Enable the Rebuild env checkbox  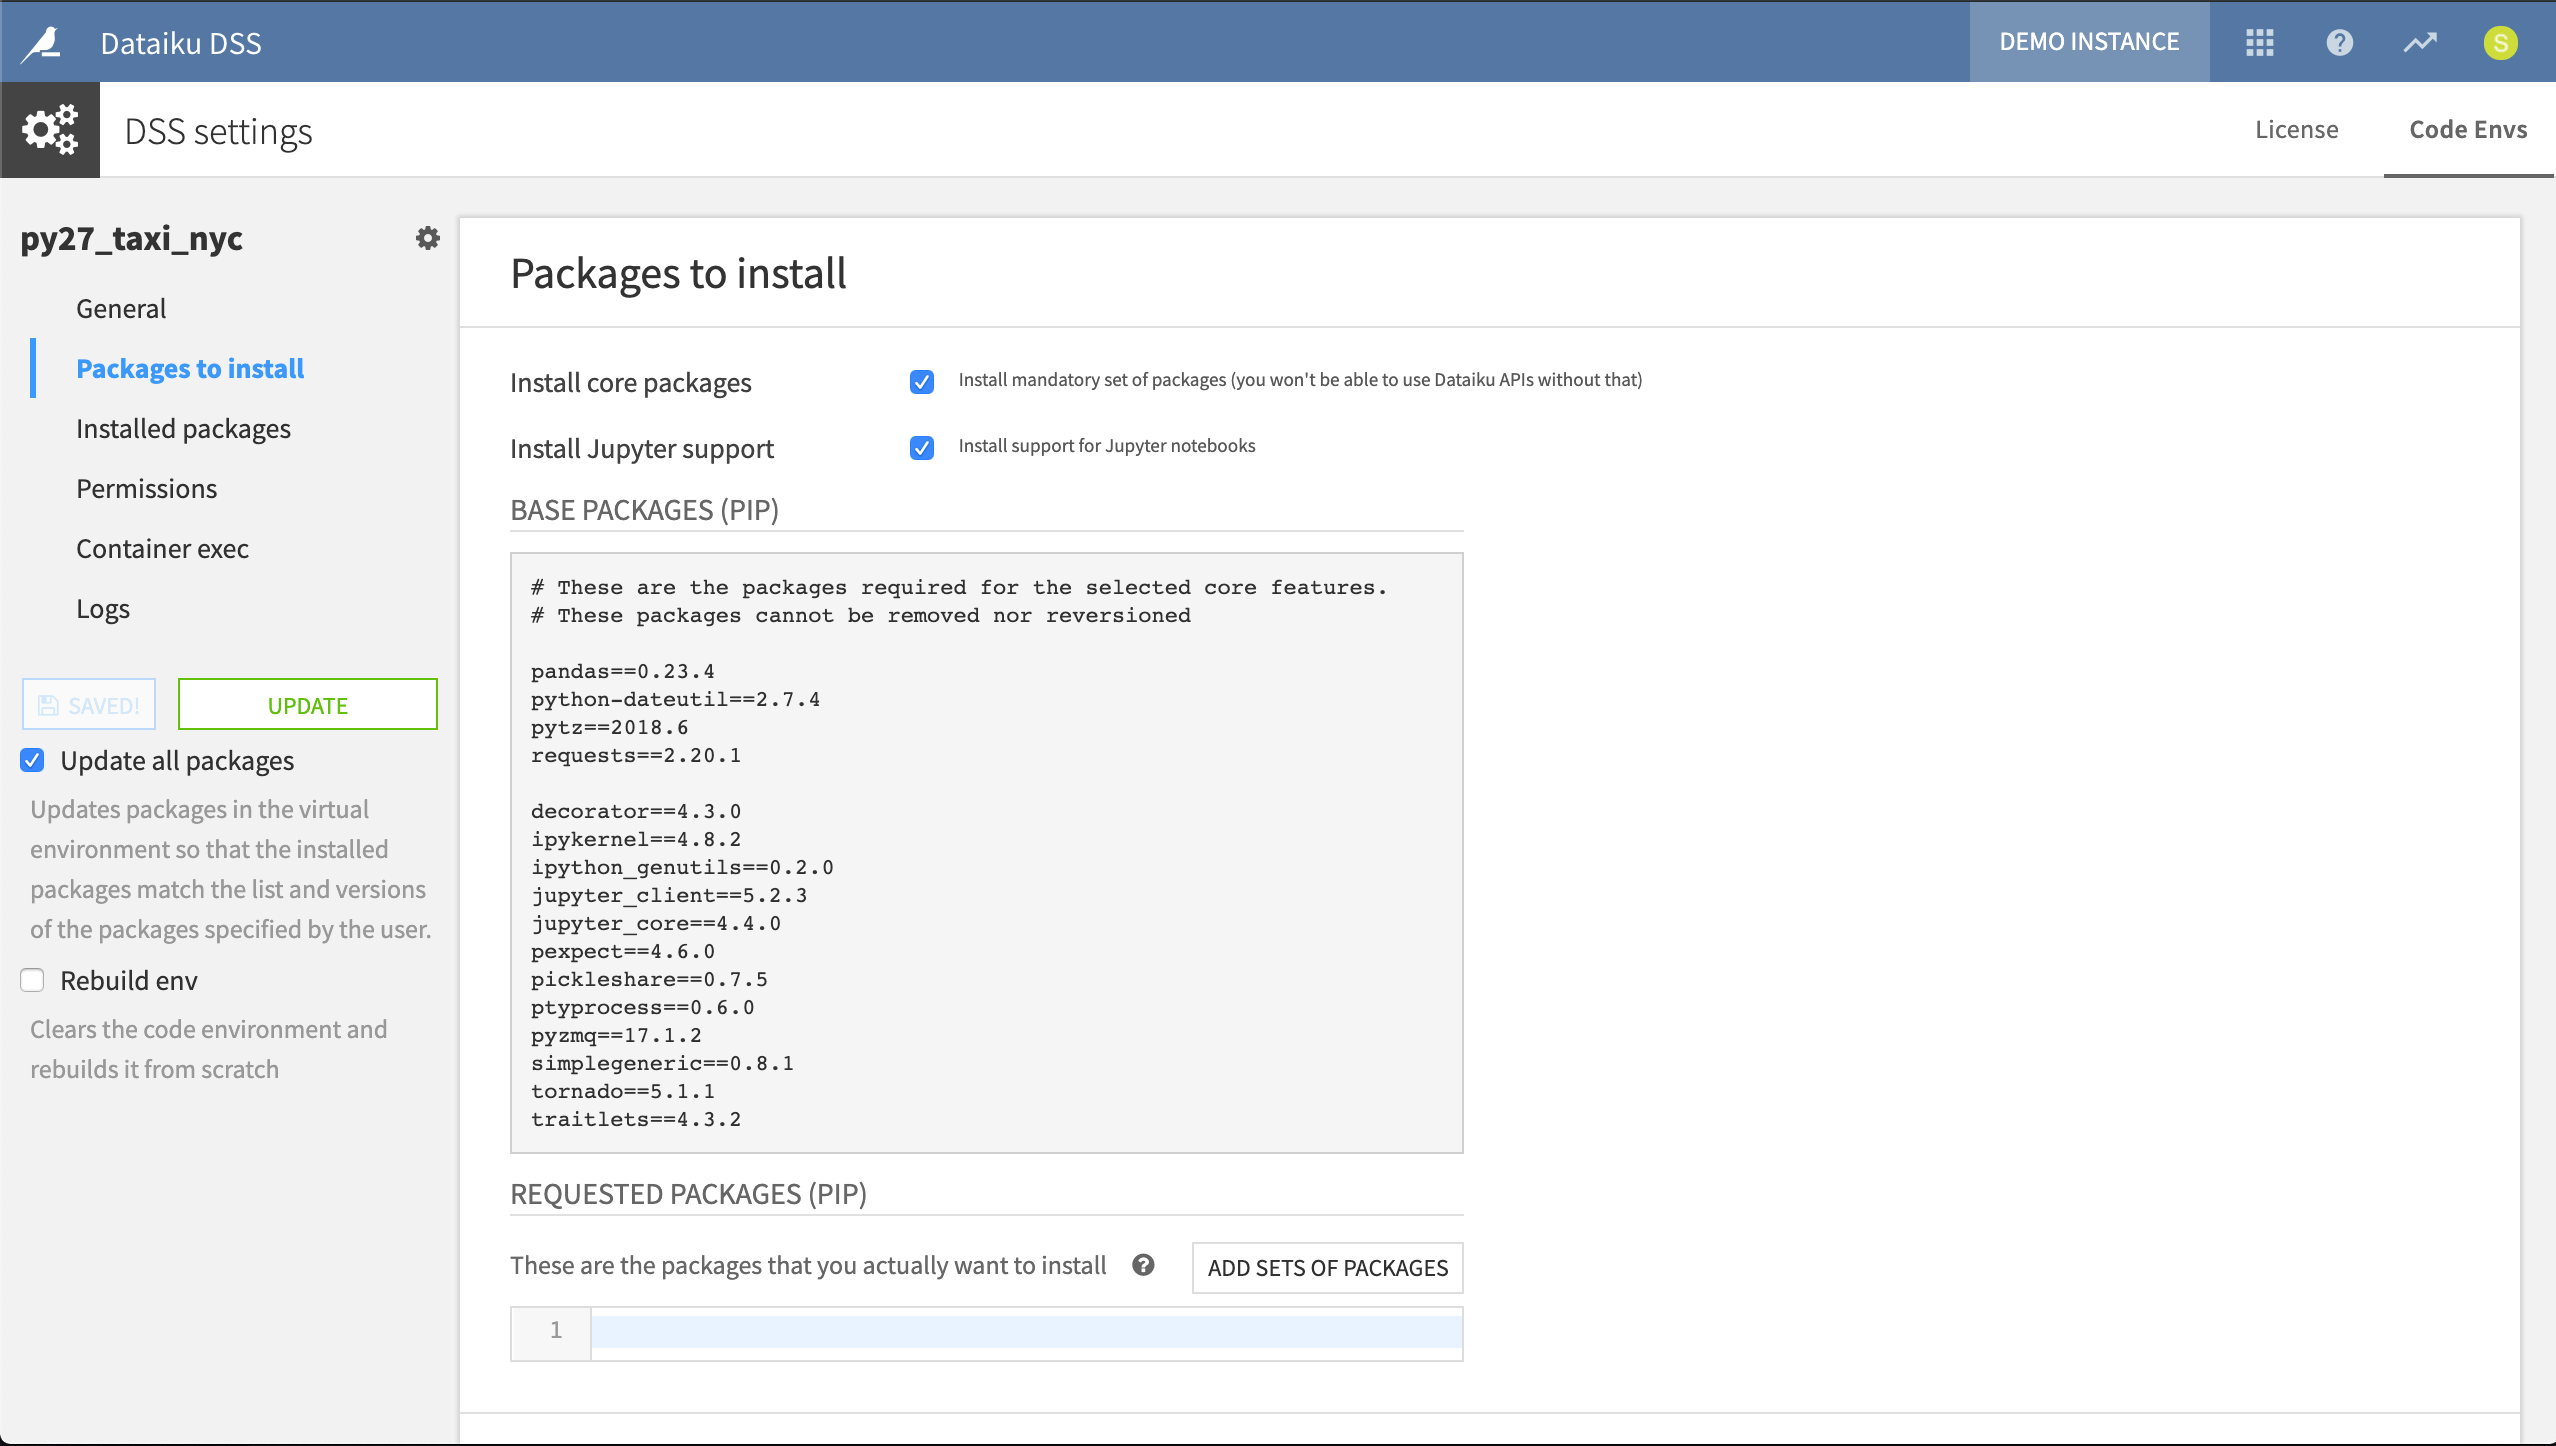click(32, 980)
